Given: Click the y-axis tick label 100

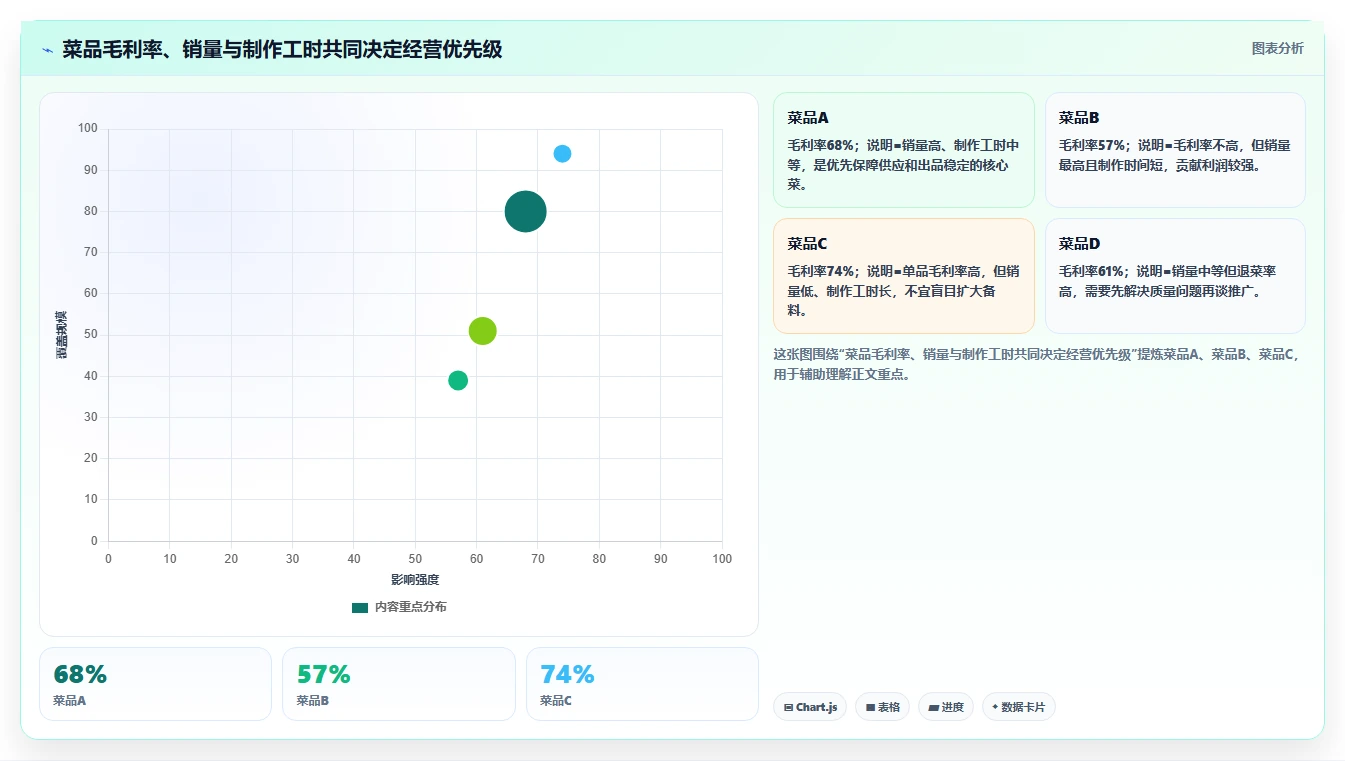Looking at the screenshot, I should click(88, 128).
